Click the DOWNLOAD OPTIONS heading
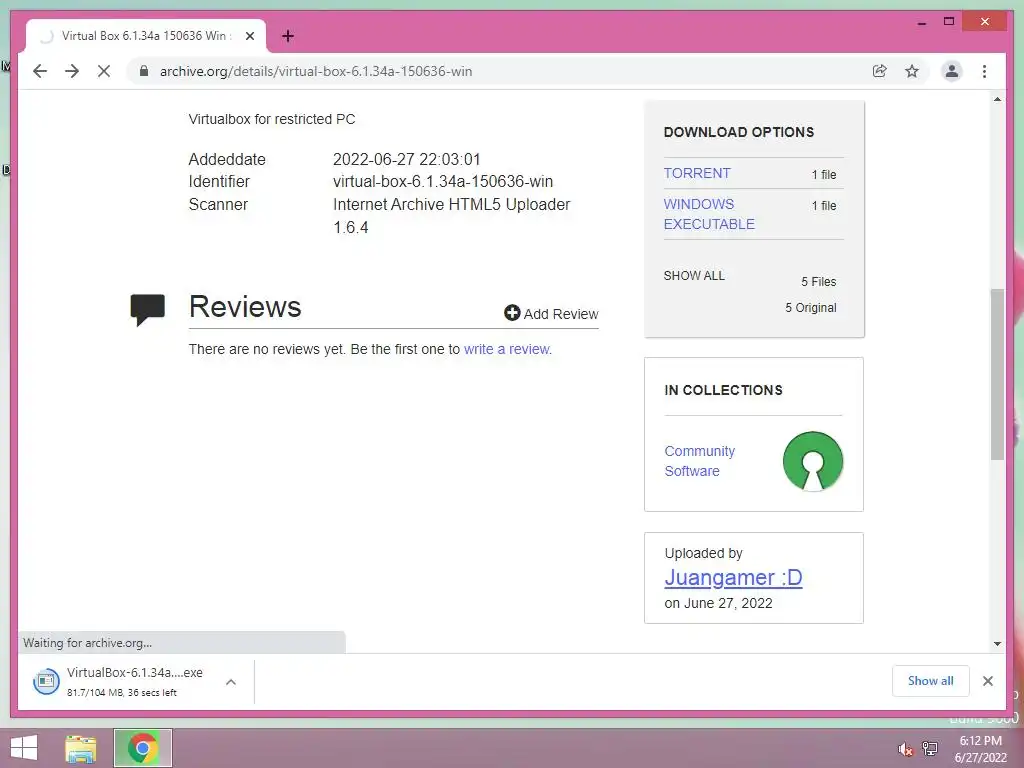The width and height of the screenshot is (1024, 768). click(x=739, y=132)
